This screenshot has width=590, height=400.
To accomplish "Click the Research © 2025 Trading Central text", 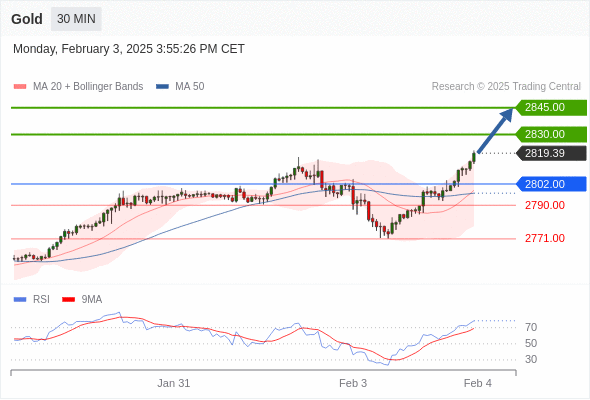I will click(506, 87).
